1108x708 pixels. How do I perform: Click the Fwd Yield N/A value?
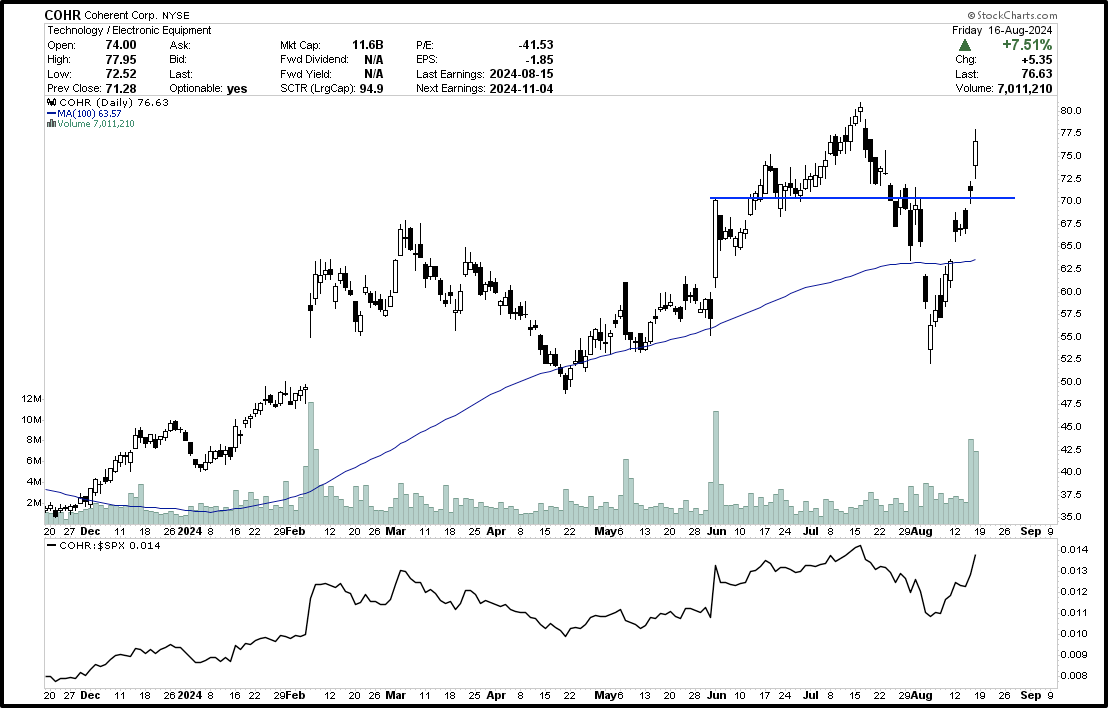coord(374,74)
